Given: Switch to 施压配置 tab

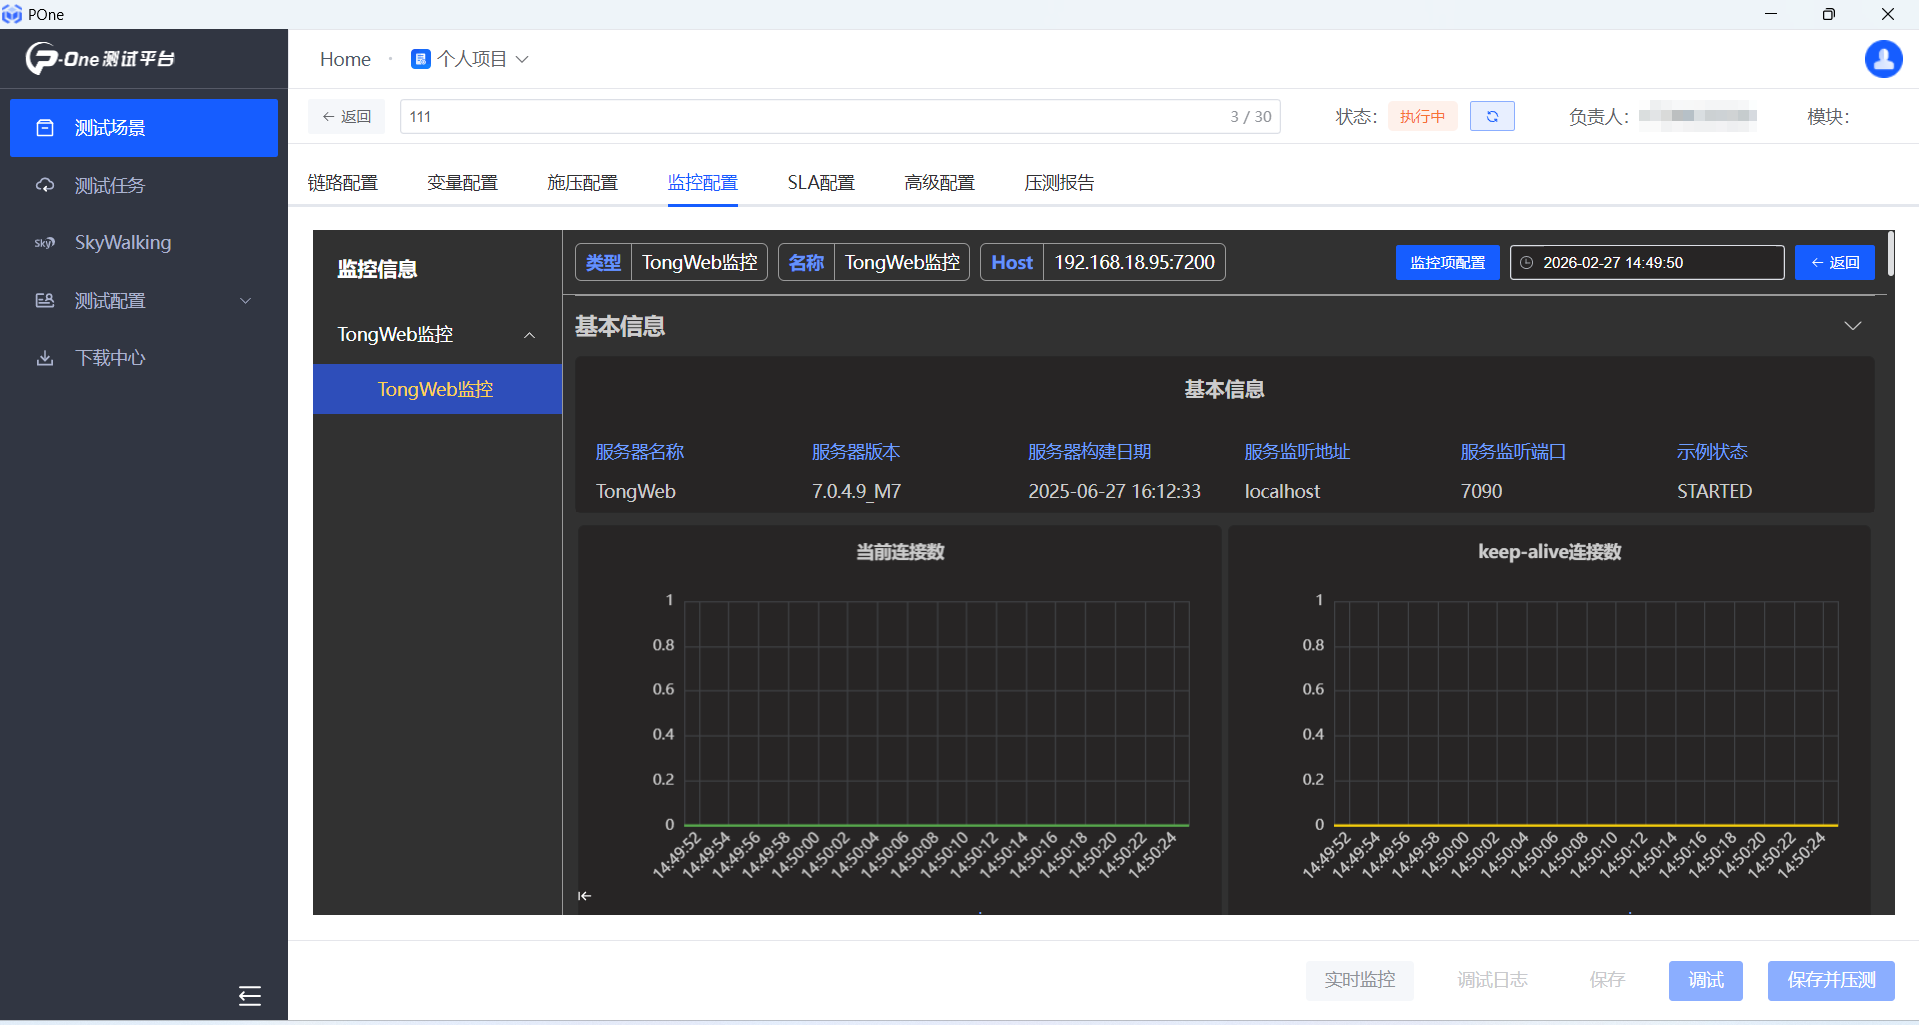Looking at the screenshot, I should point(582,183).
